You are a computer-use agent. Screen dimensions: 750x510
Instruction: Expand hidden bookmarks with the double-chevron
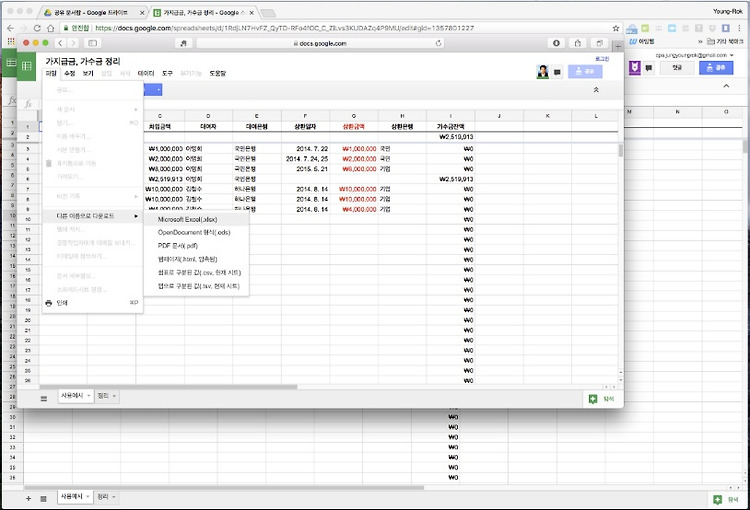700,42
